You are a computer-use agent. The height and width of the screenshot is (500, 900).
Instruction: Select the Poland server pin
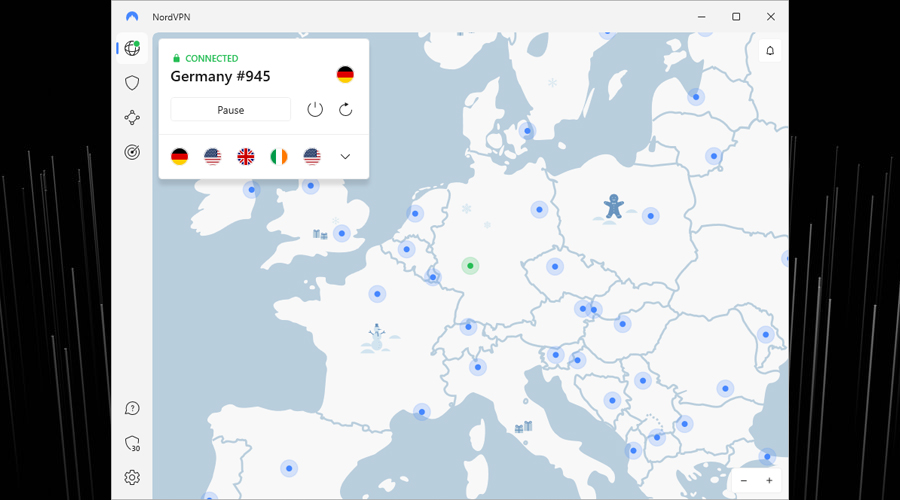[650, 216]
